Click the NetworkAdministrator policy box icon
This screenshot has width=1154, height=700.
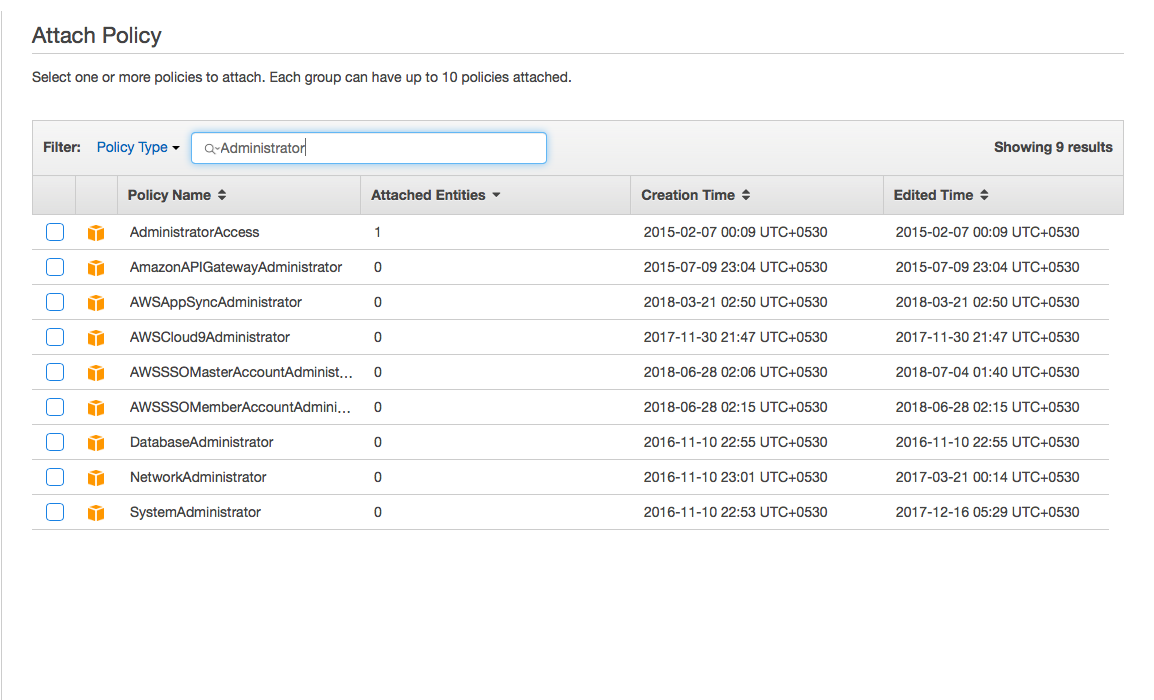click(96, 477)
